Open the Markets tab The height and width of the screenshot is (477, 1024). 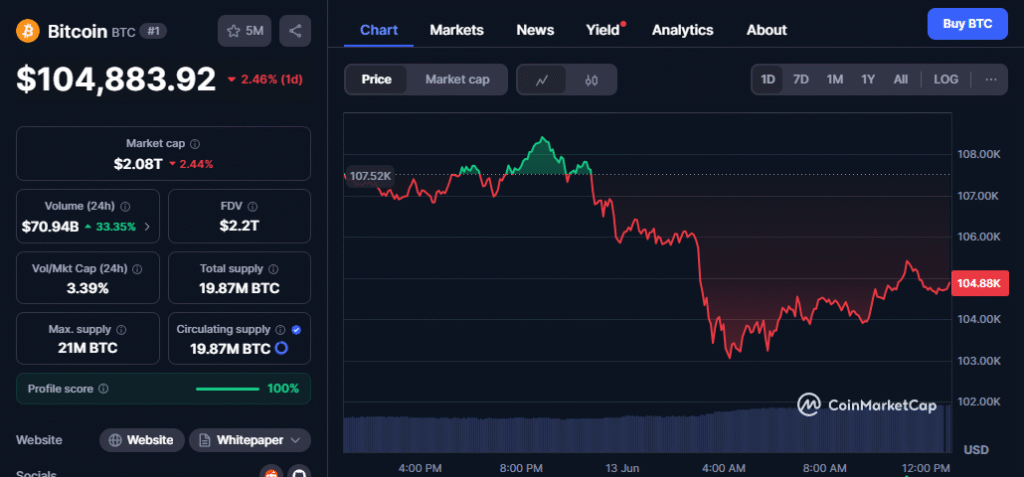(456, 30)
